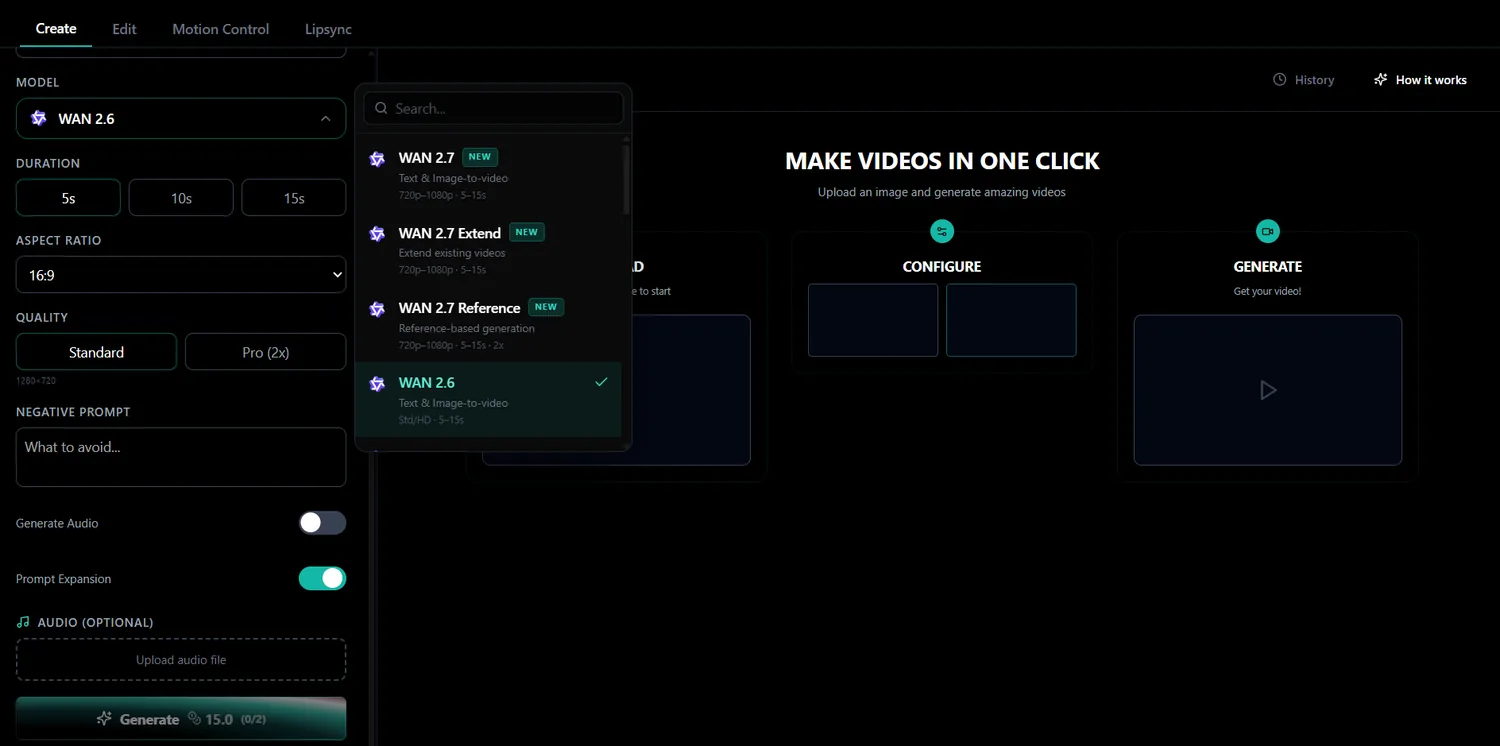Click the WAN 2.6 model icon in selector
This screenshot has width=1500, height=746.
(x=39, y=118)
